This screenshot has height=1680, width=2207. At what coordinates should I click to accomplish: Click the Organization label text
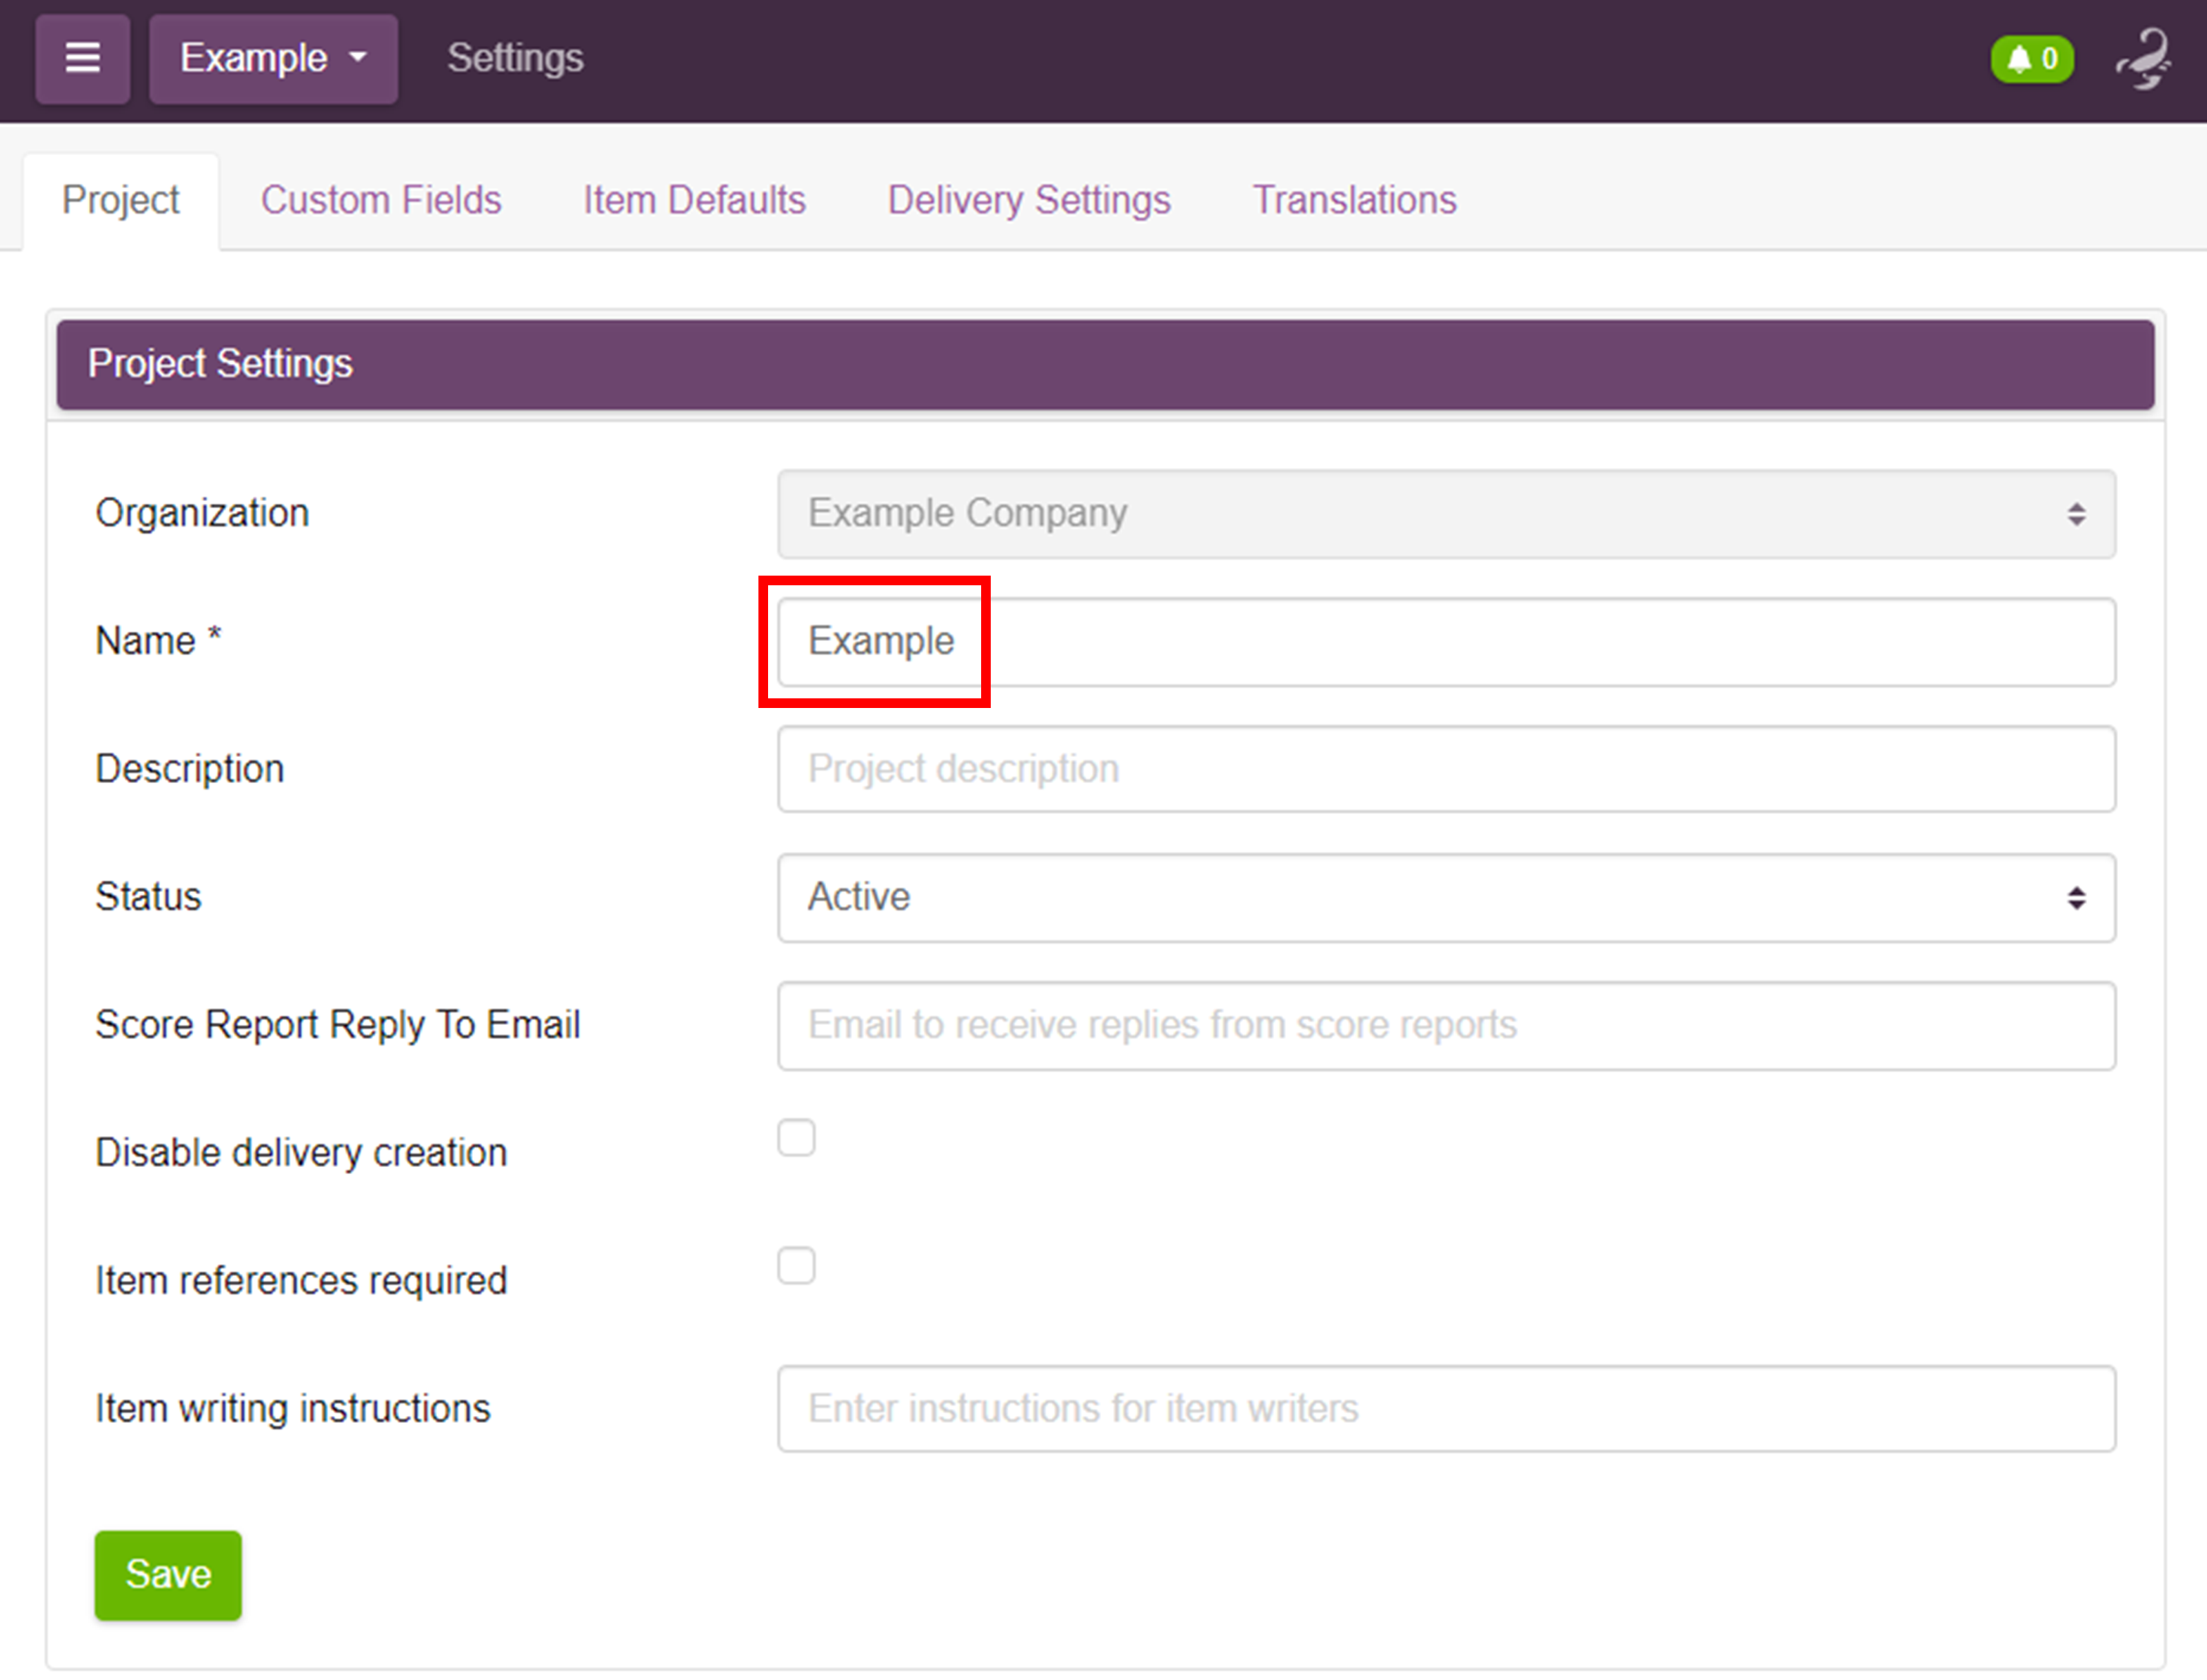pos(202,513)
